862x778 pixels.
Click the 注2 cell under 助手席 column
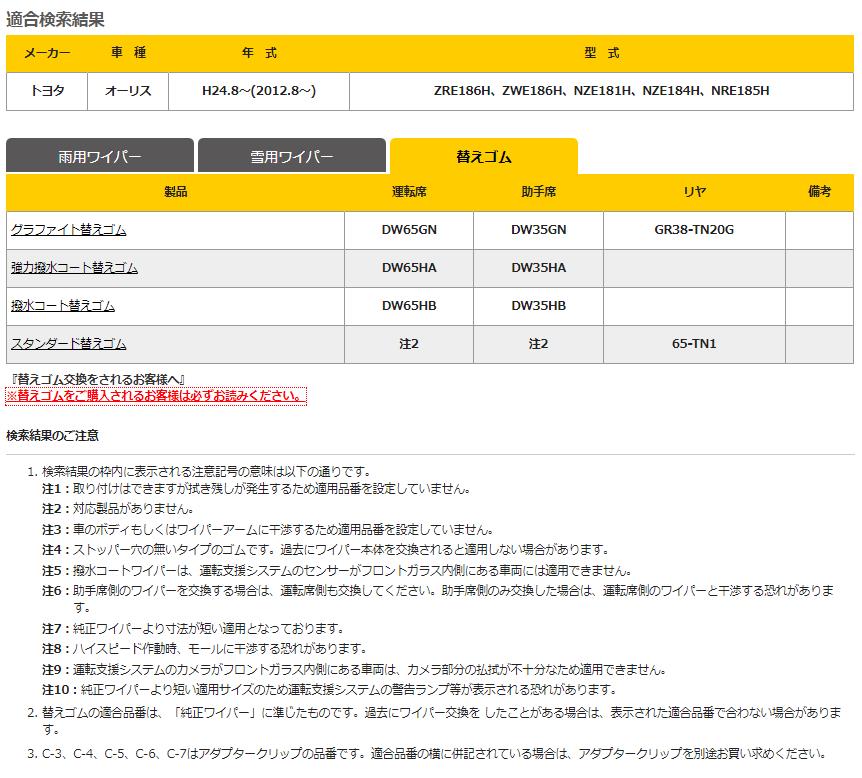(x=538, y=344)
